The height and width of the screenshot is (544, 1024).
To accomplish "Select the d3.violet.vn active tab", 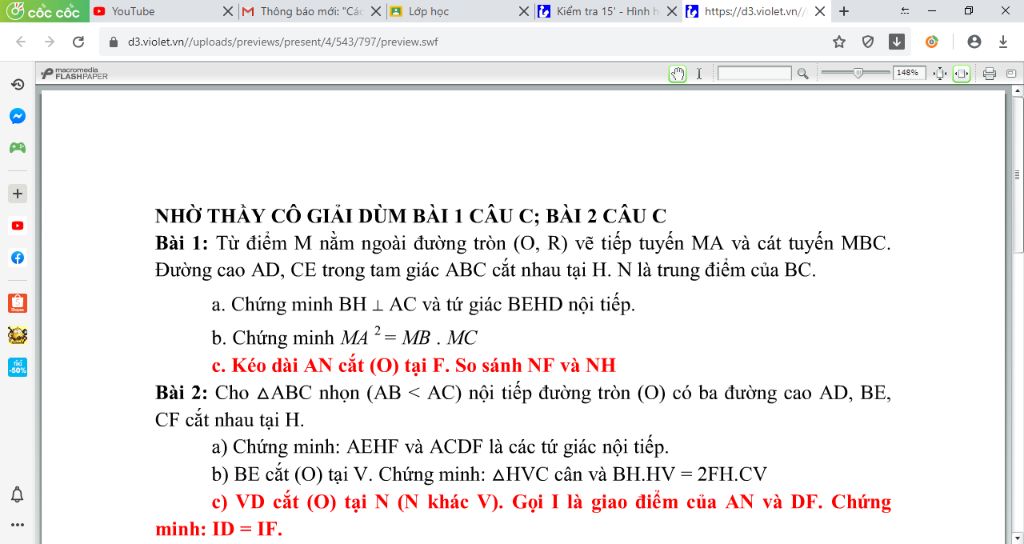I will 748,11.
